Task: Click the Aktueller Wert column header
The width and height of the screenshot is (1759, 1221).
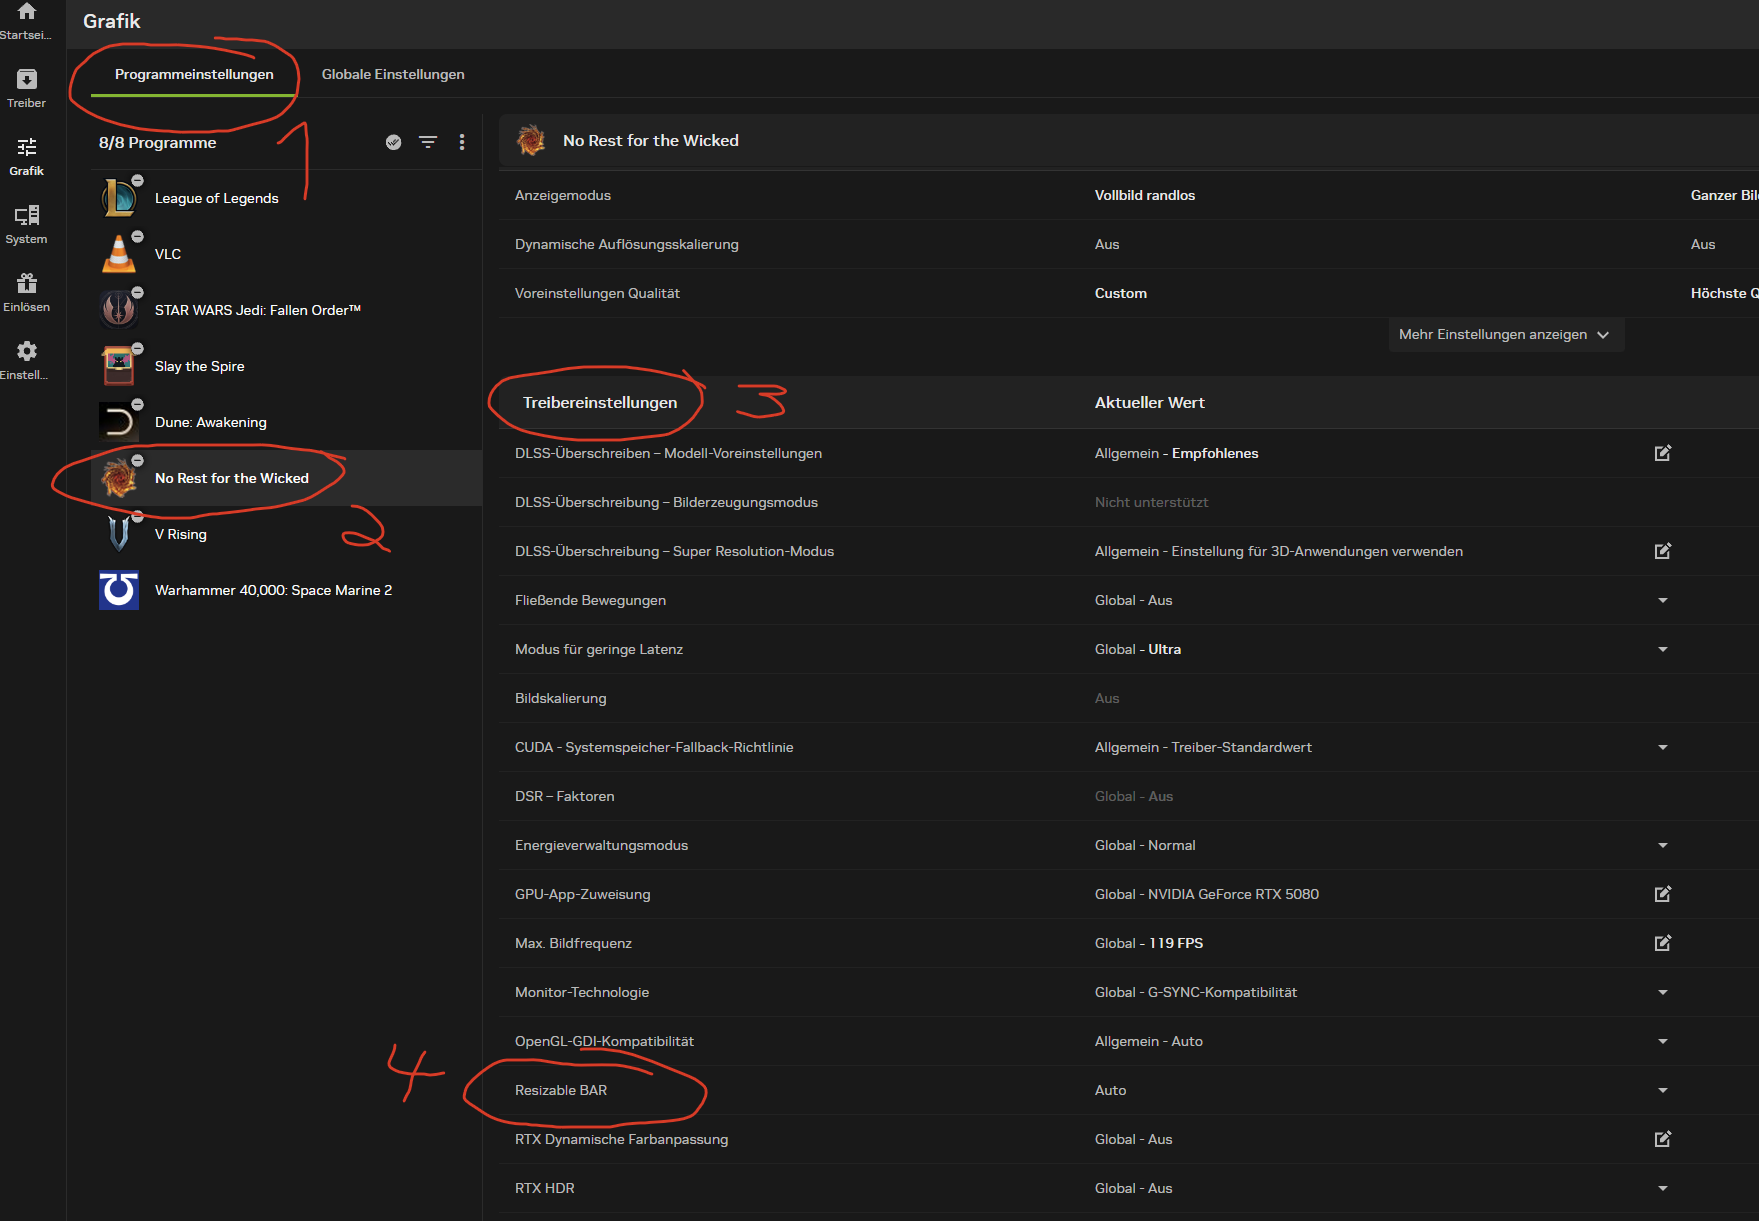Action: coord(1150,402)
